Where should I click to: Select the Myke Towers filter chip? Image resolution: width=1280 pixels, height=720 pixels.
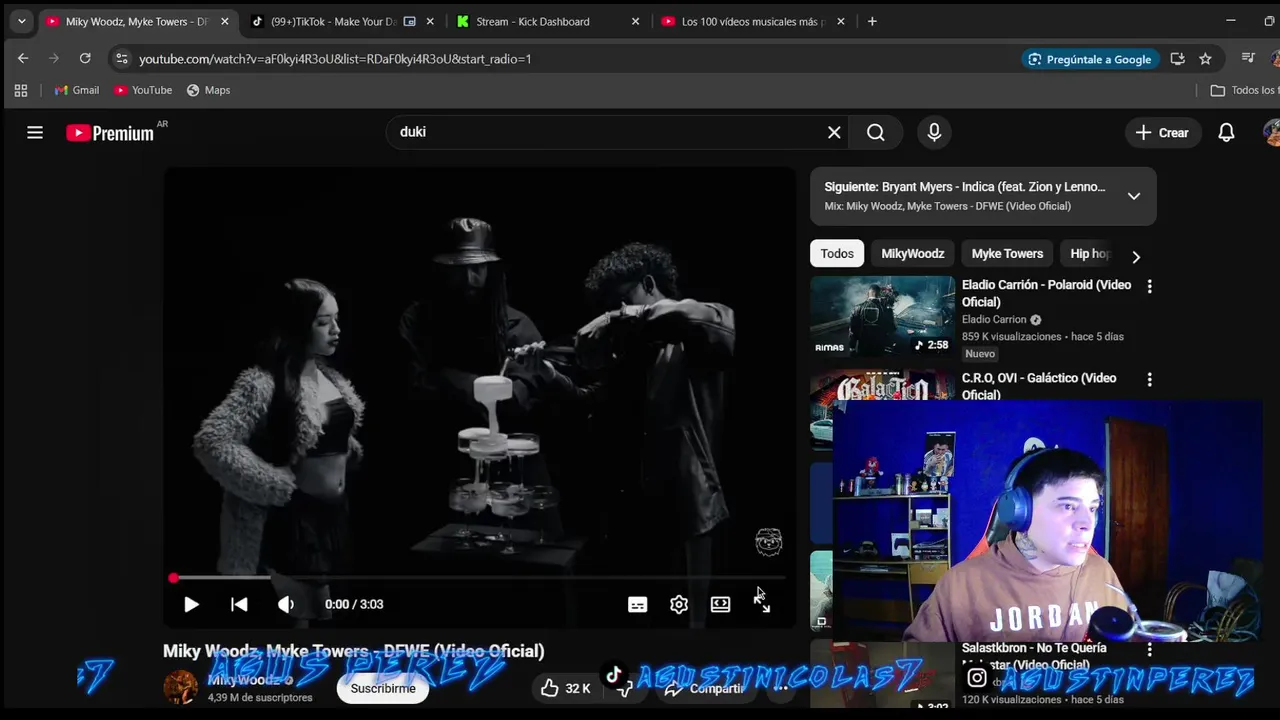1007,254
